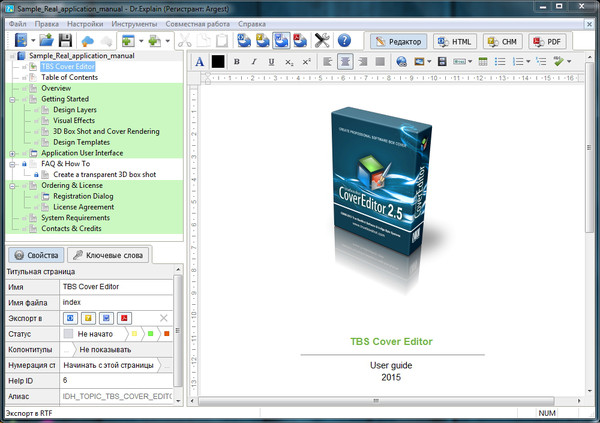
Task: Toggle yellow status flag in Статус row
Action: tap(132, 334)
